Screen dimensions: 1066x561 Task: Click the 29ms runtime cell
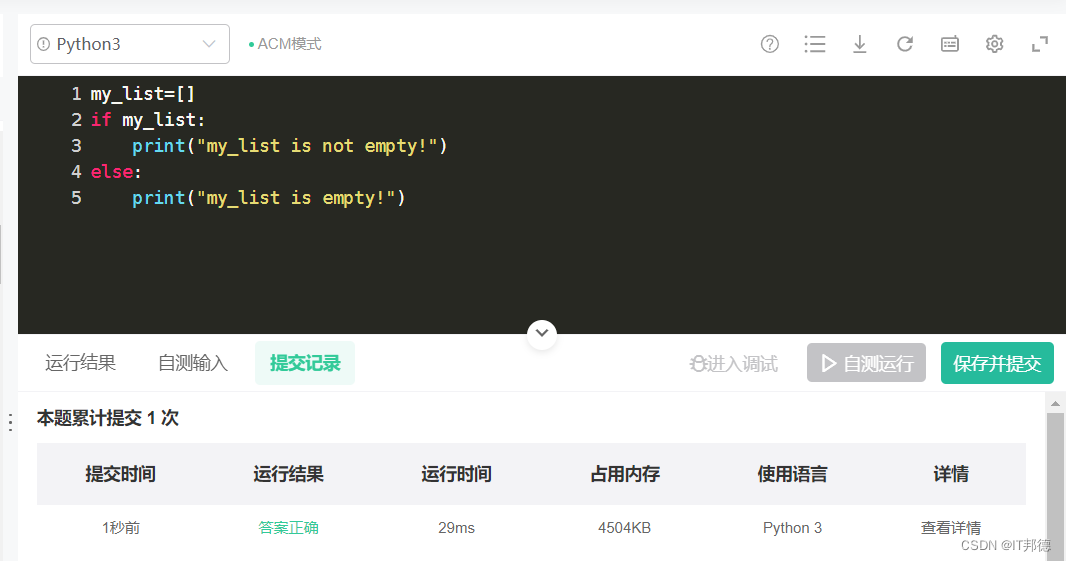(x=456, y=528)
